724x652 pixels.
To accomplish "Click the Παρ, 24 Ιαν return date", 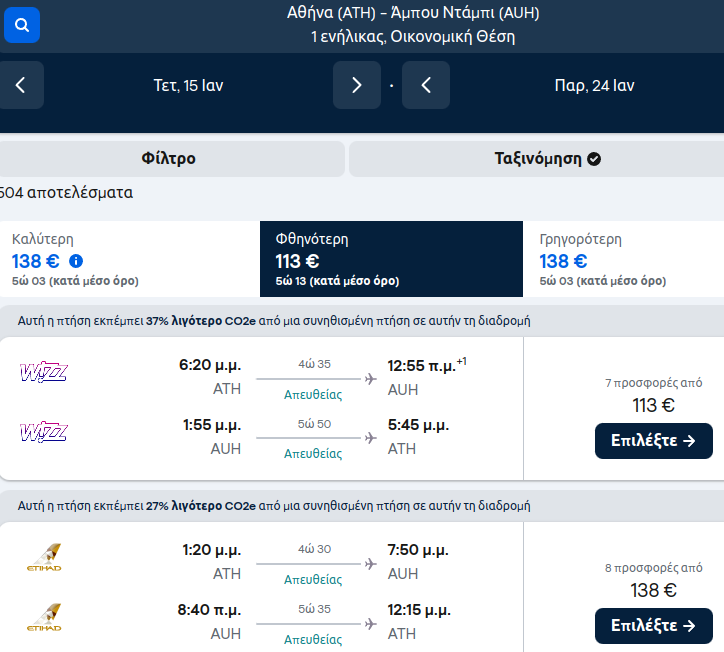I will click(x=594, y=85).
